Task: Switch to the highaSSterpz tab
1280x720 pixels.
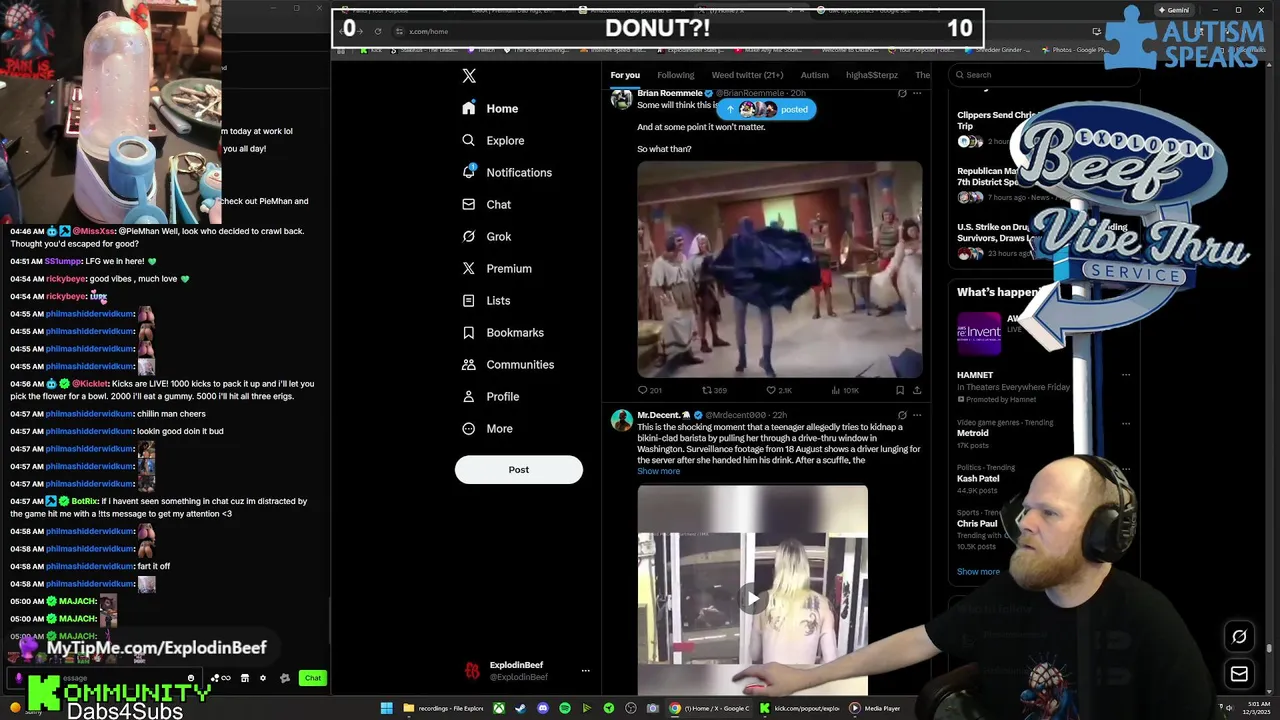Action: click(x=871, y=75)
